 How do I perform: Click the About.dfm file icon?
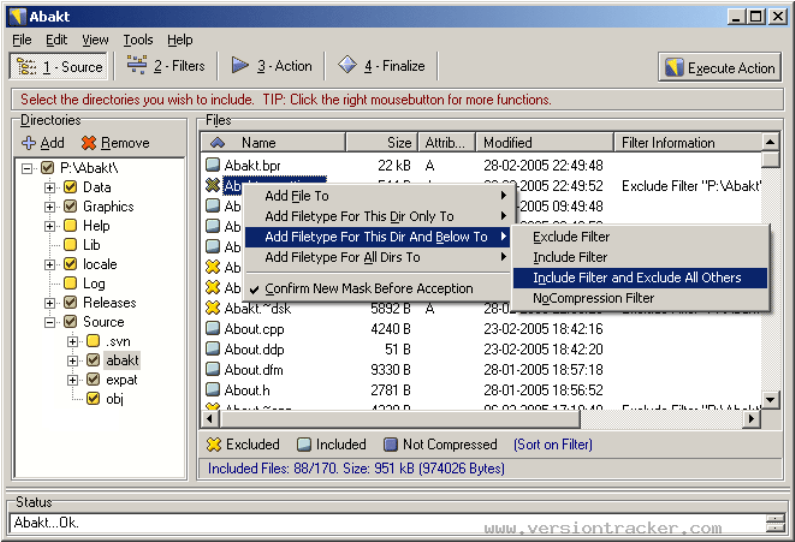213,369
